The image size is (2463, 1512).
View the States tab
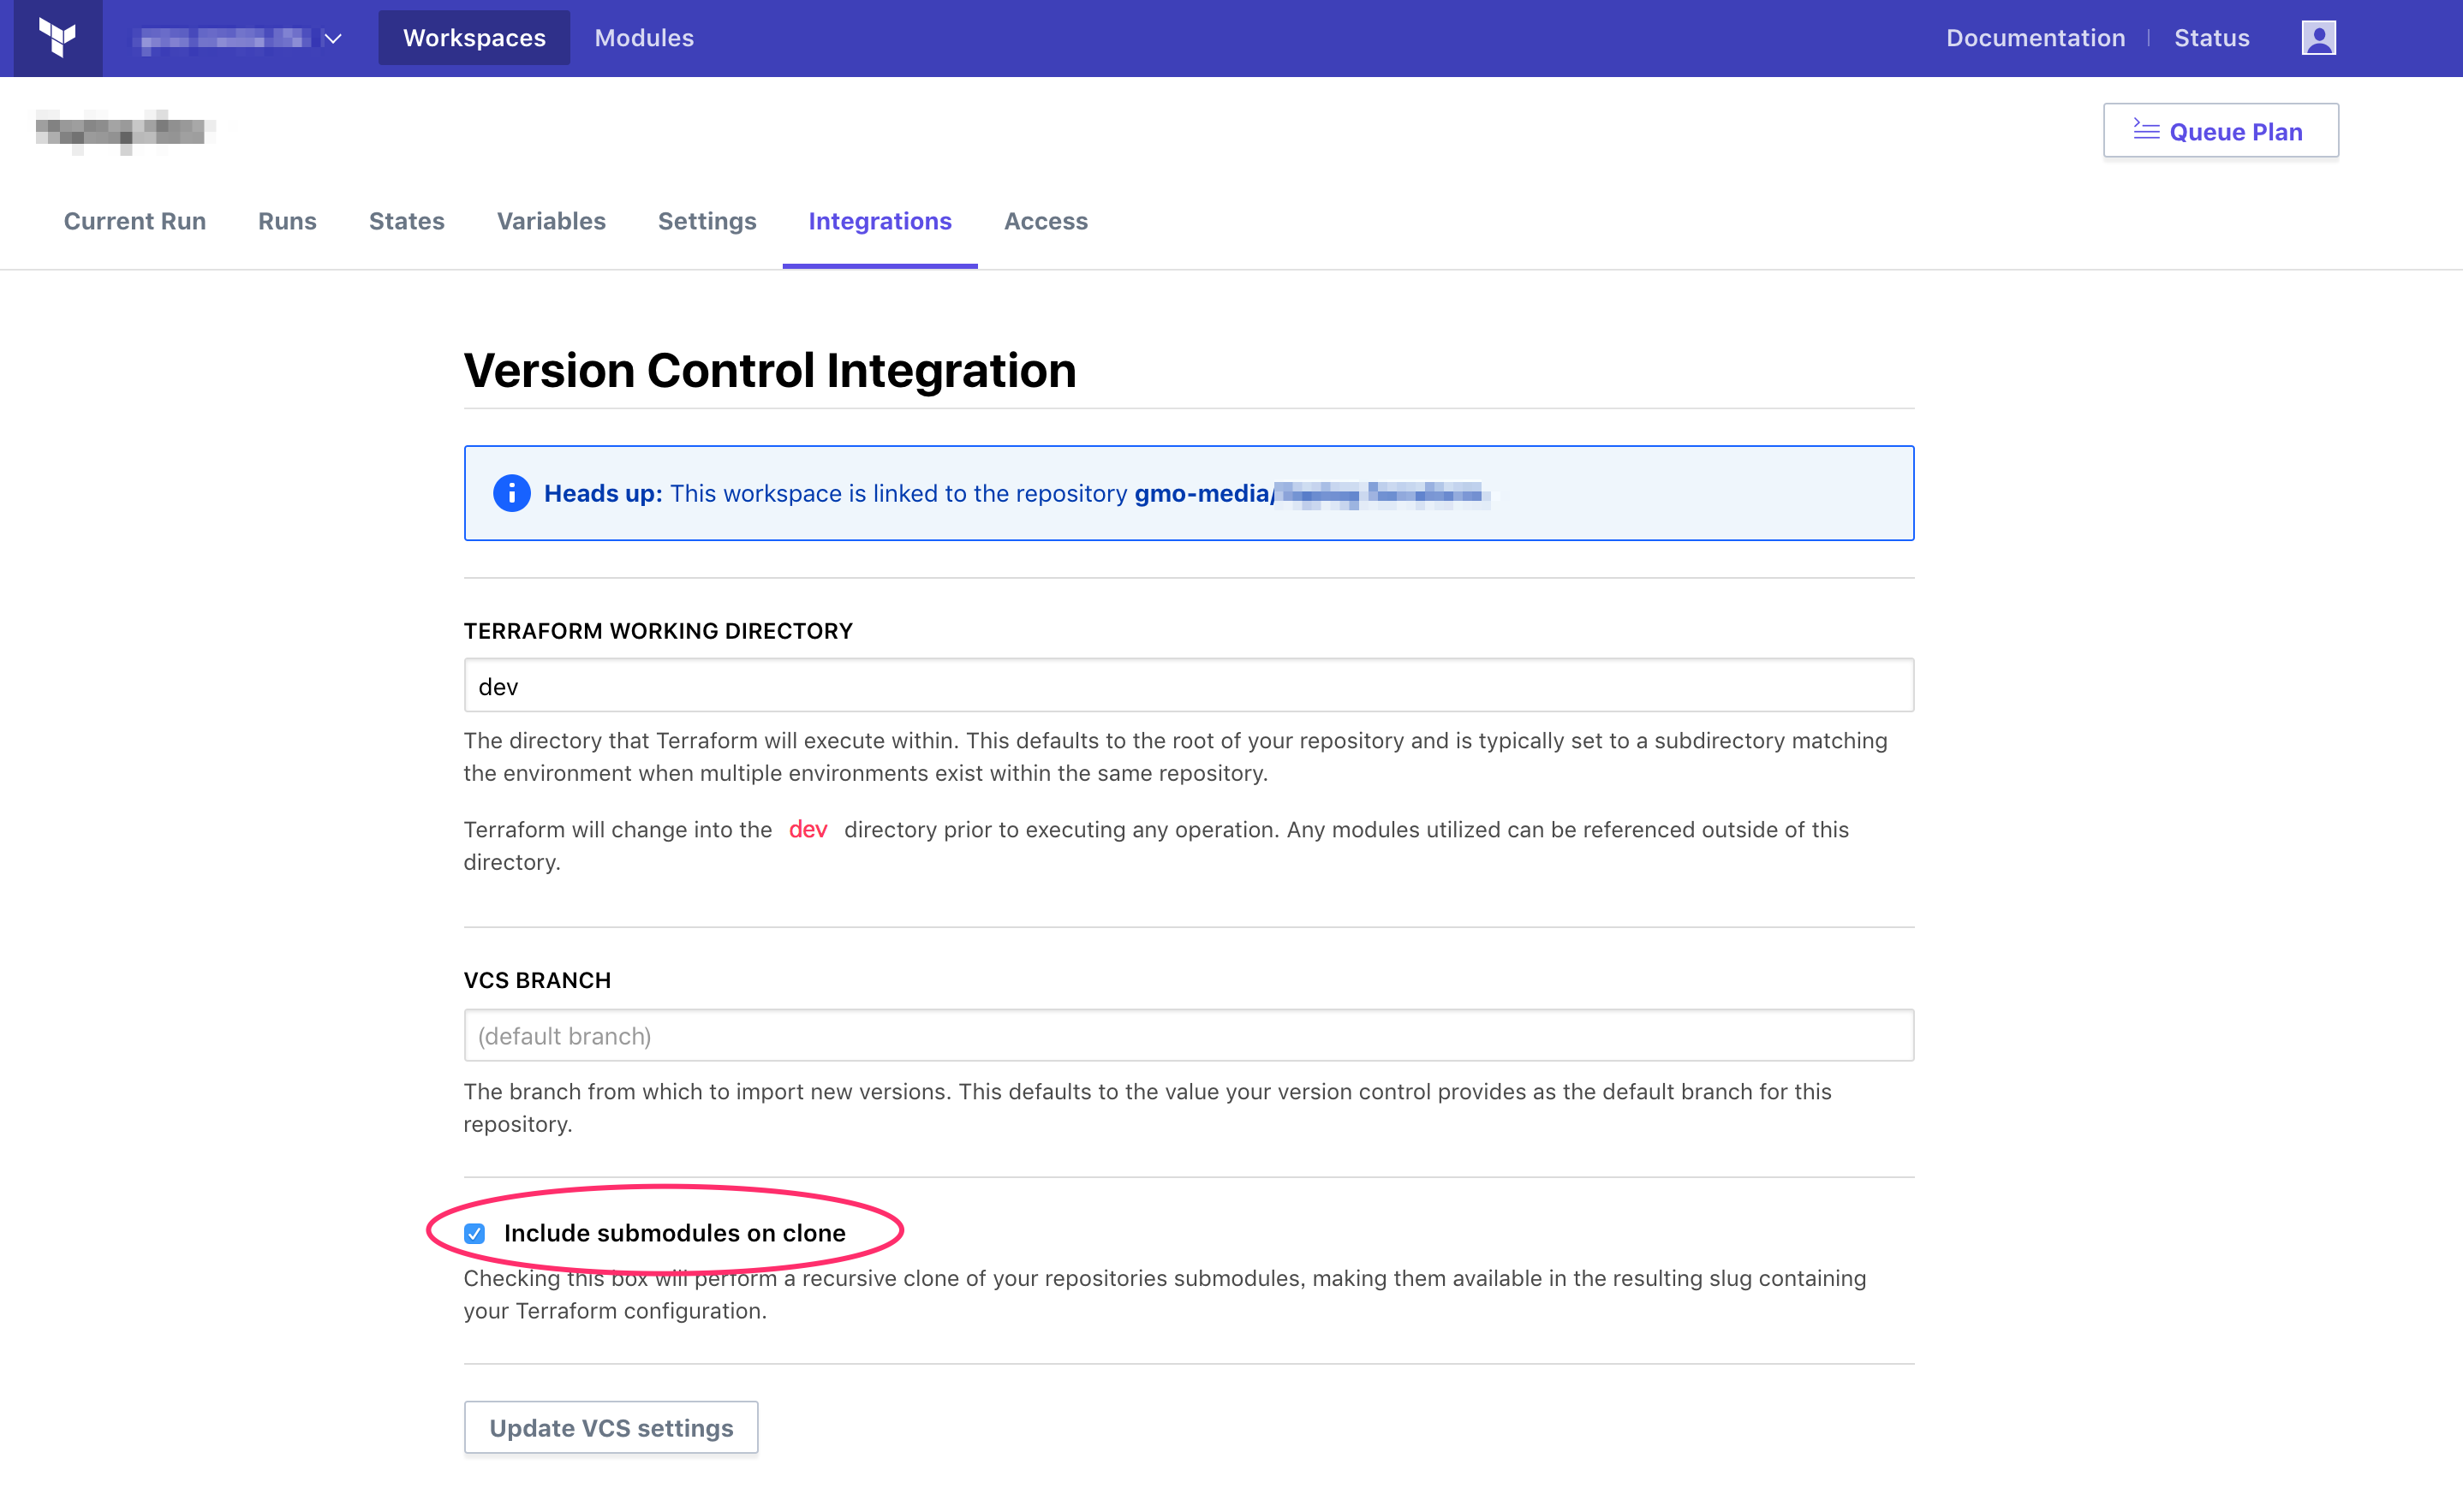point(406,221)
